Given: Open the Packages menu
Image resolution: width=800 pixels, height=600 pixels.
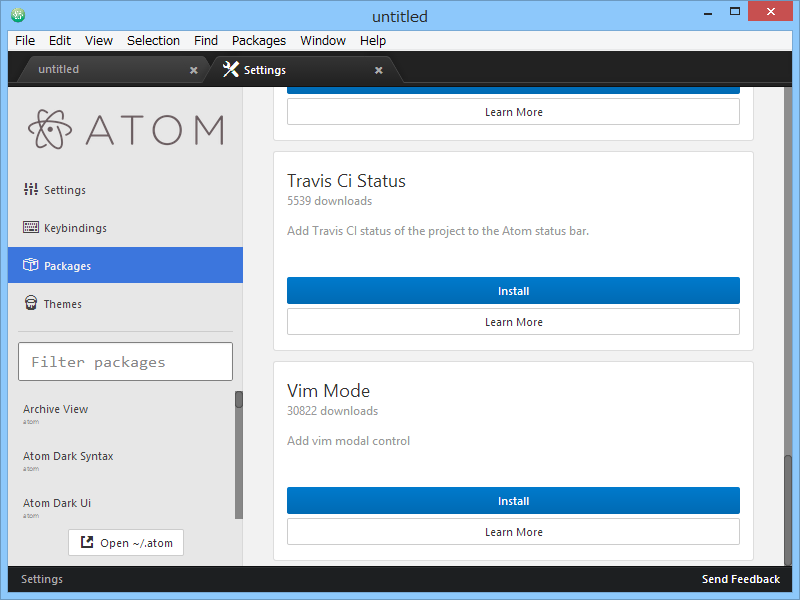Looking at the screenshot, I should (259, 41).
